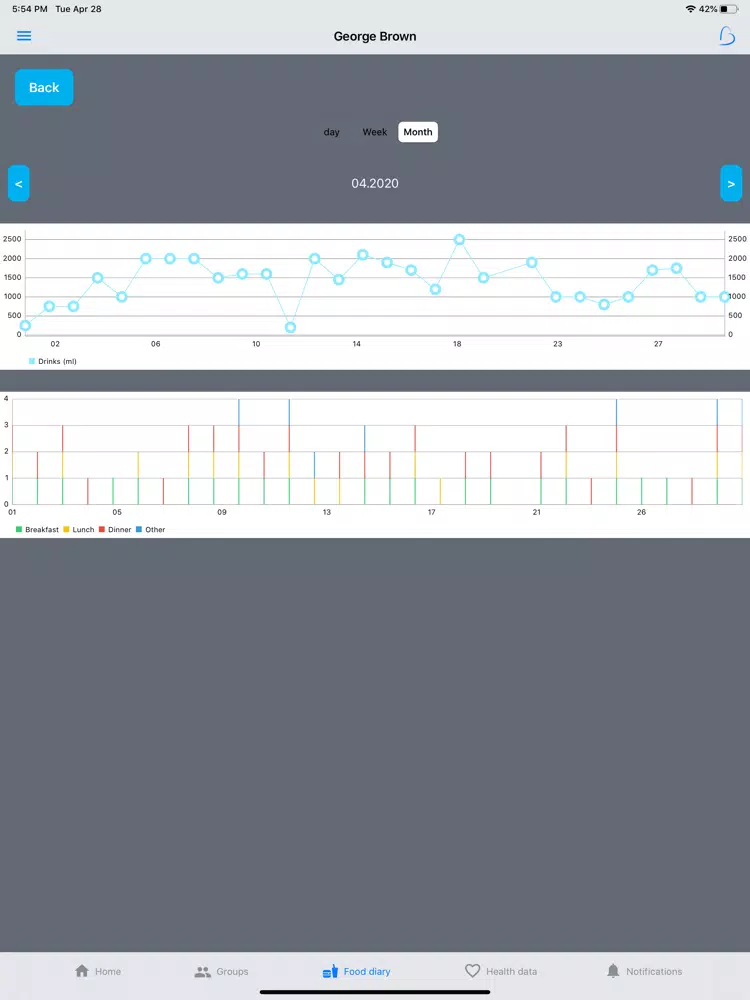Go to previous month arrow
The height and width of the screenshot is (1000, 750).
[18, 184]
